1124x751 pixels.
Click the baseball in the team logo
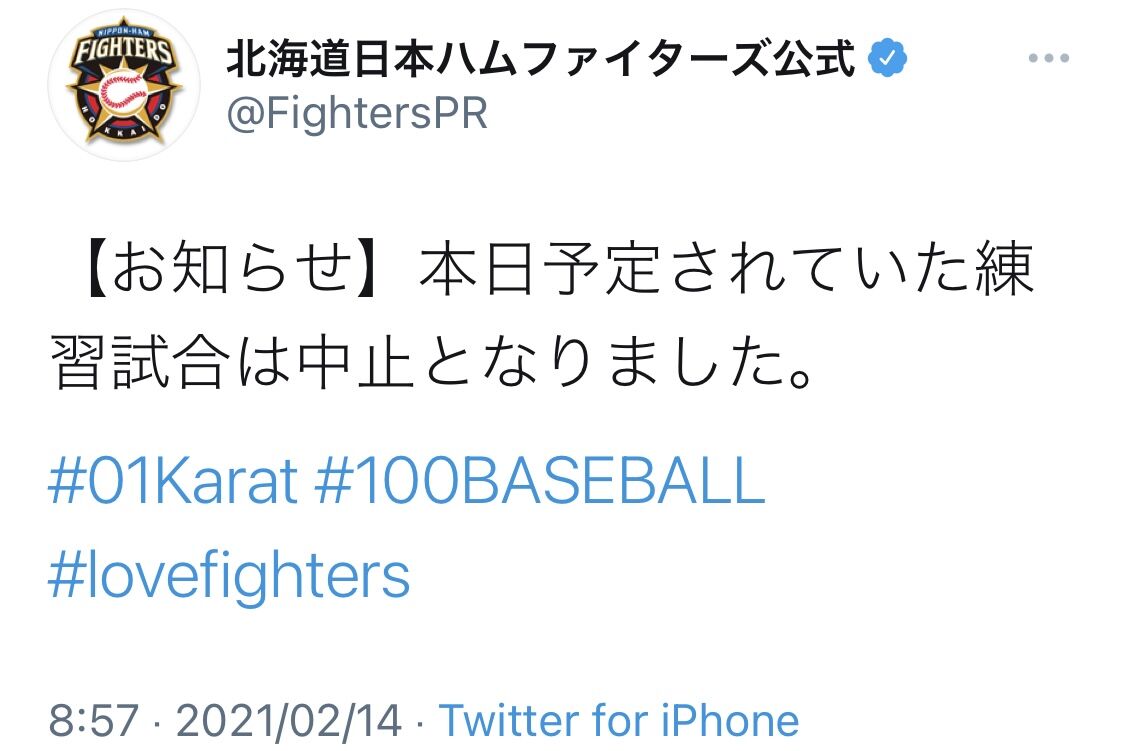[x=125, y=95]
